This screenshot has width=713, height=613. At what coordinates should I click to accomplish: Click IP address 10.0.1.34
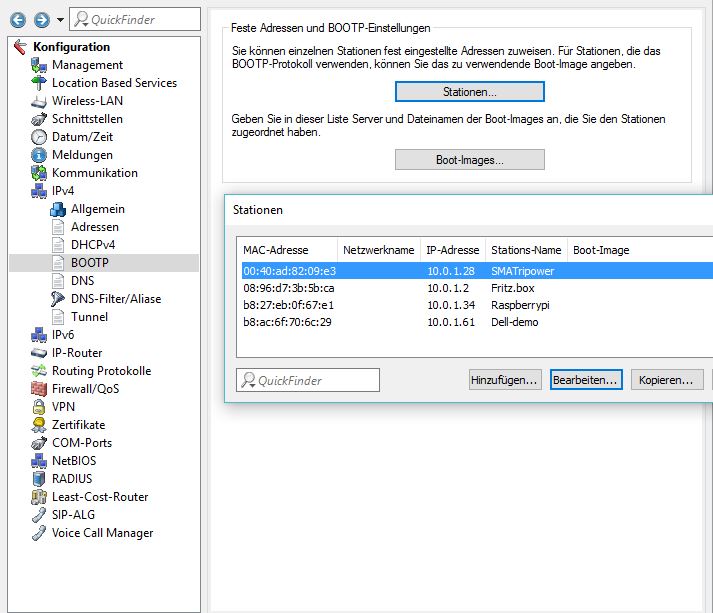pyautogui.click(x=451, y=305)
